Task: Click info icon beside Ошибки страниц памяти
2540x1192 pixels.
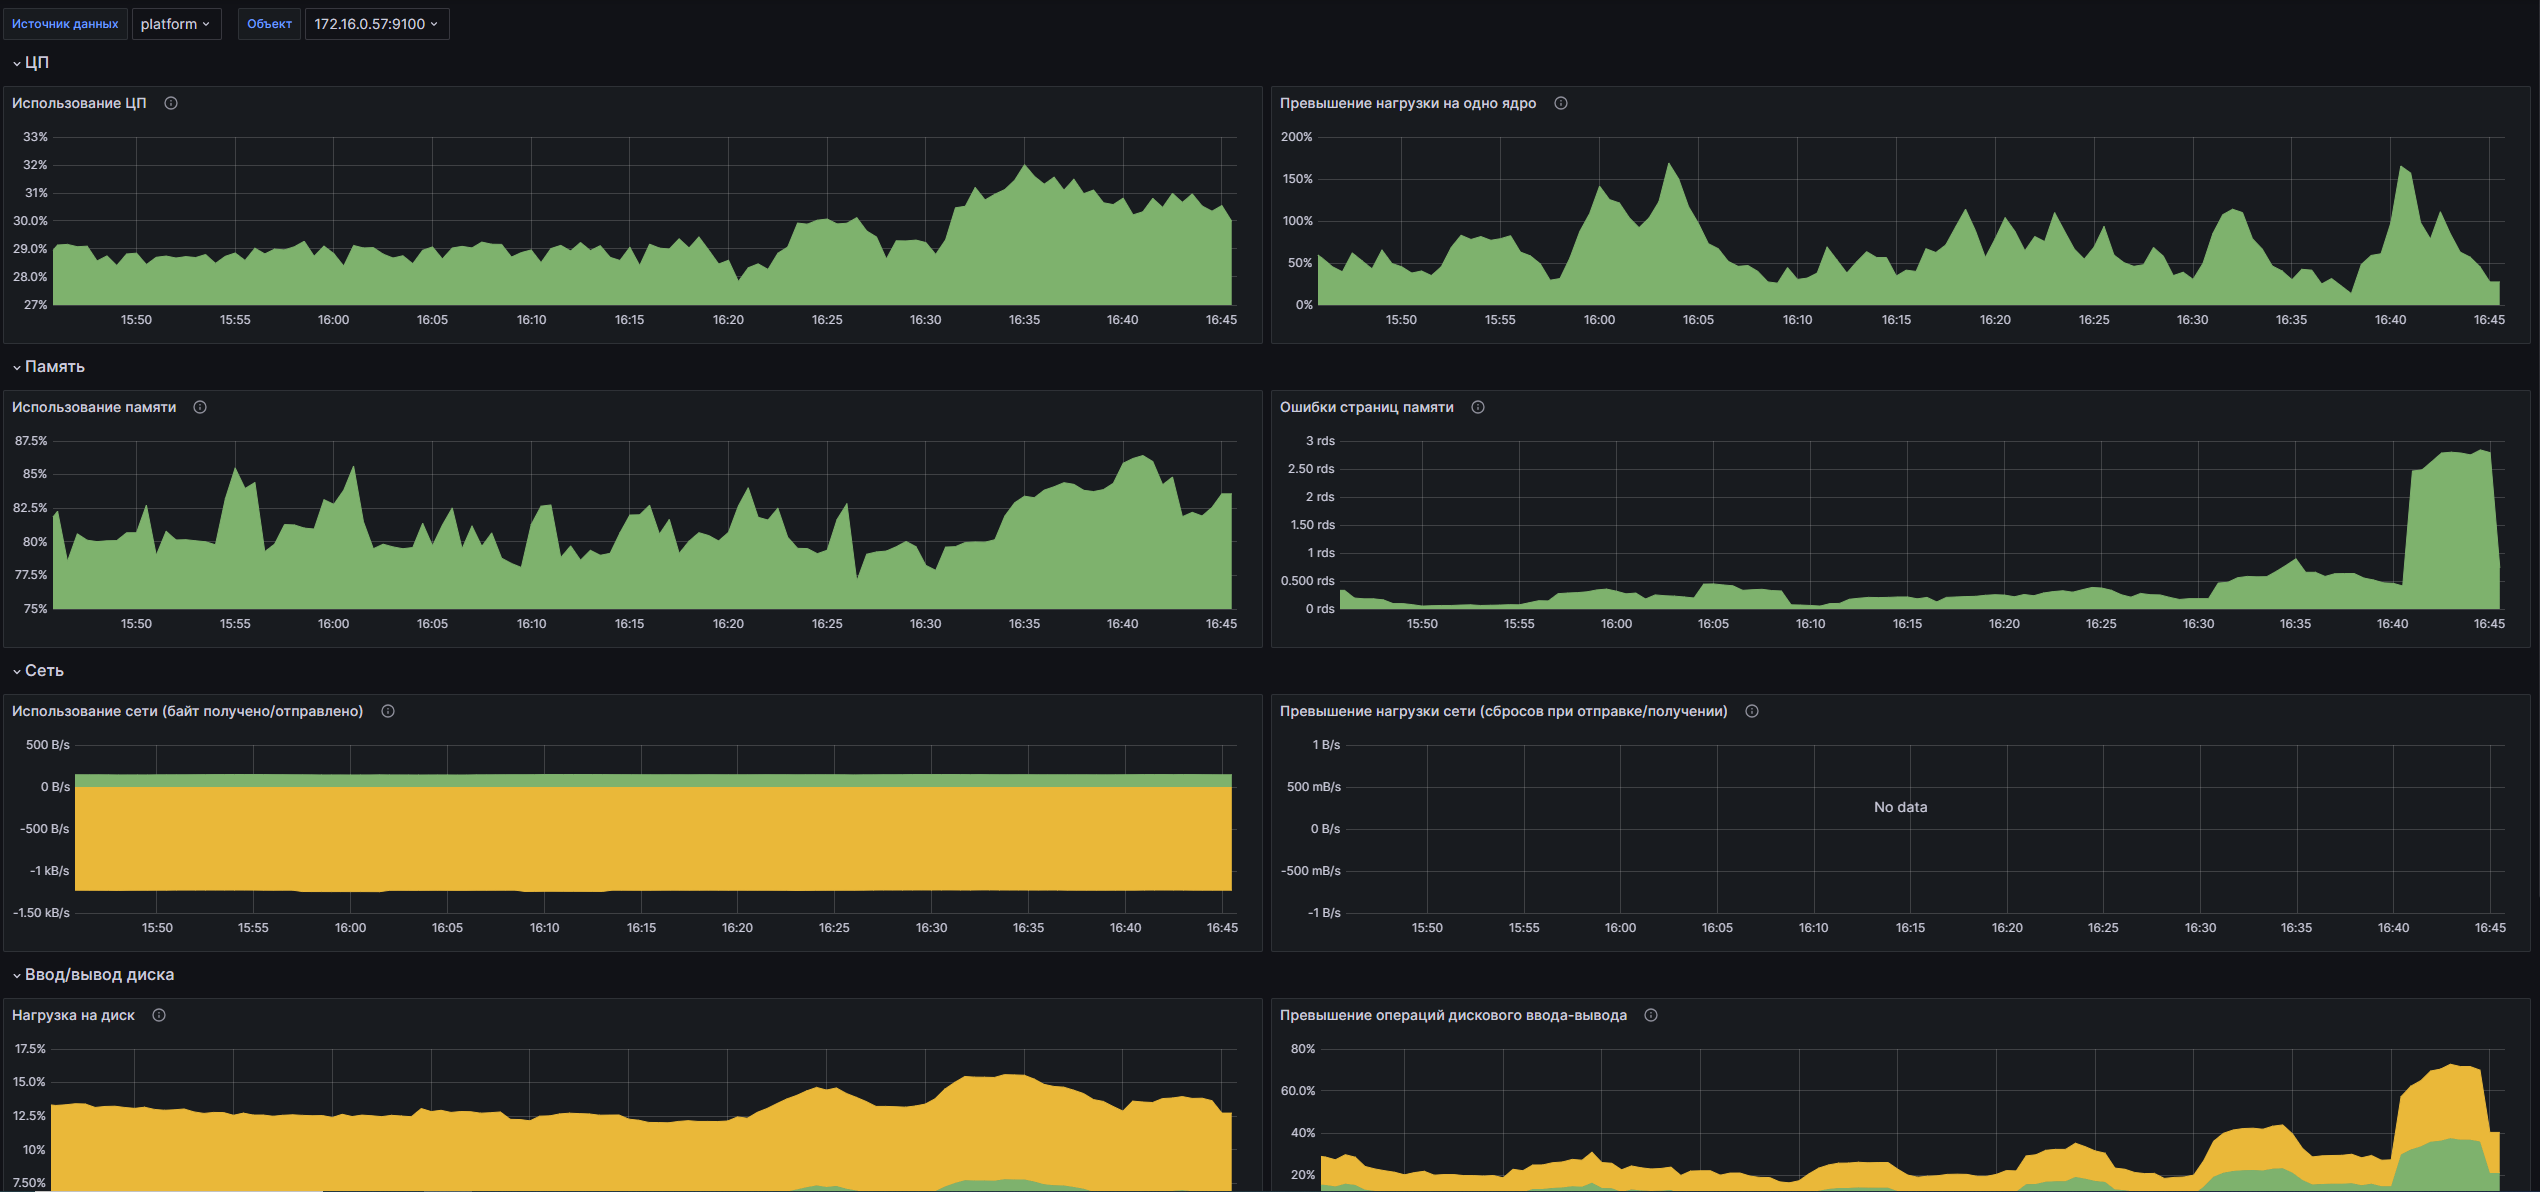Action: pos(1478,407)
